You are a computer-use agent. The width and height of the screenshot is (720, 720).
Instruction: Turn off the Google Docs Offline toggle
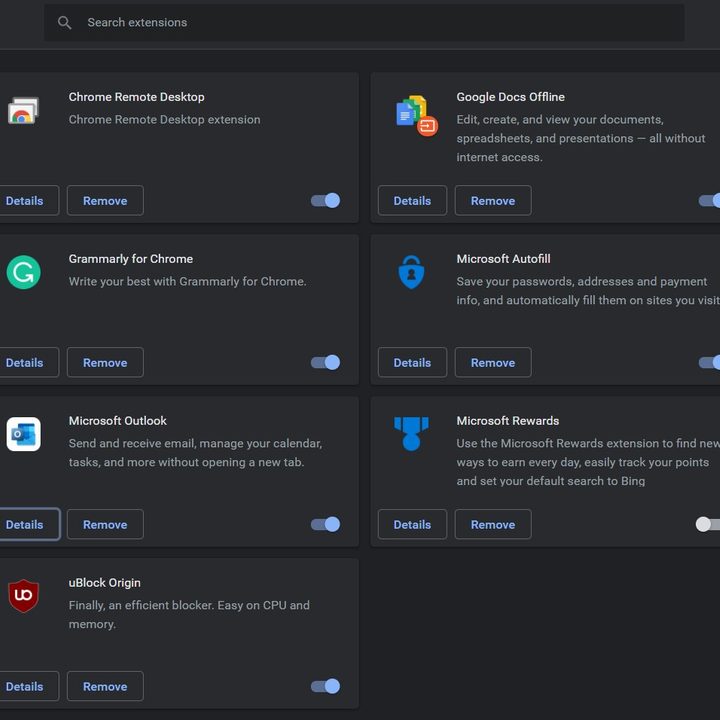click(x=710, y=200)
